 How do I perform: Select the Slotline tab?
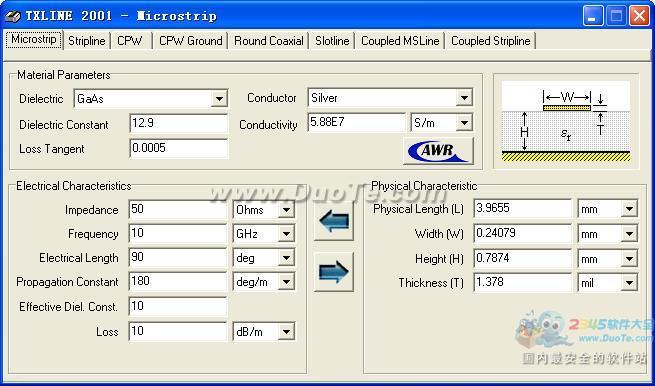(x=332, y=41)
